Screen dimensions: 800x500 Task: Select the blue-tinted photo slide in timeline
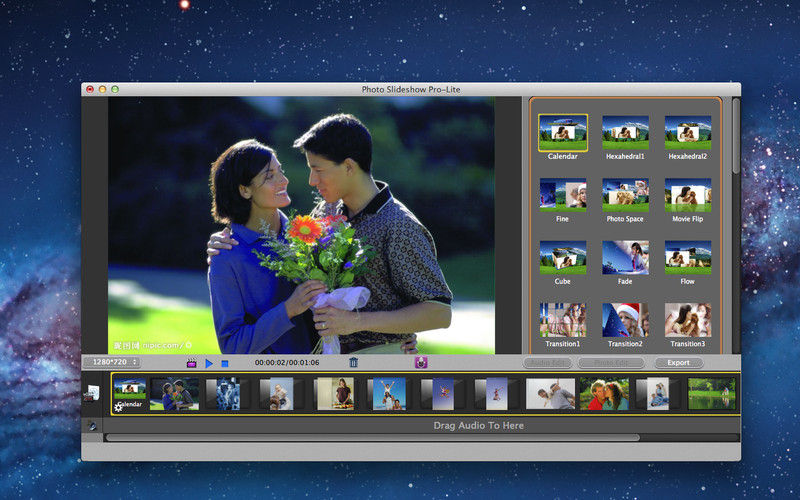pyautogui.click(x=228, y=393)
